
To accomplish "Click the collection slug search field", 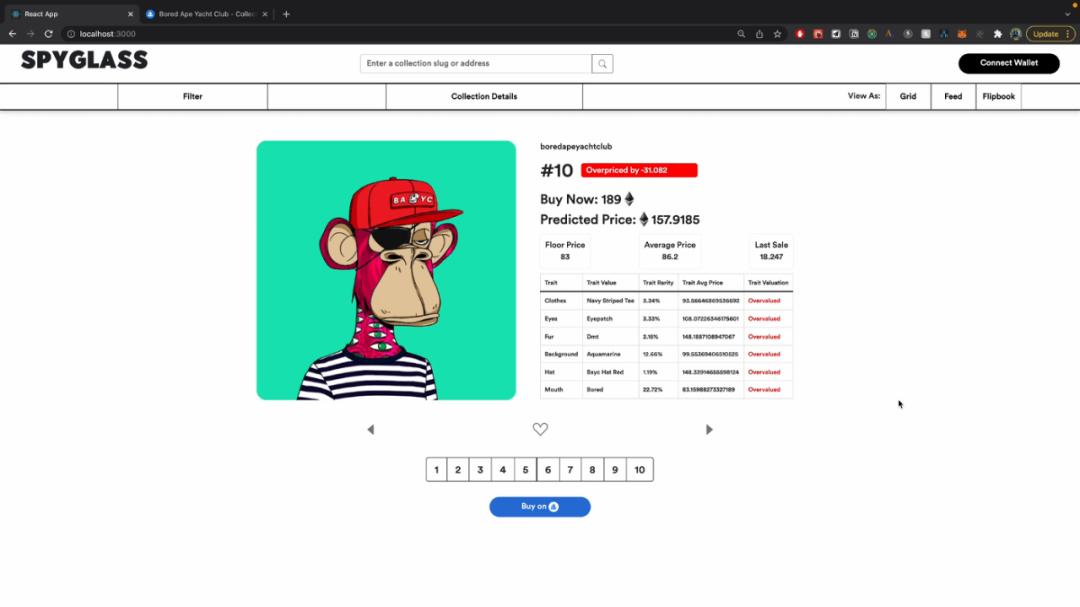I will tap(476, 64).
